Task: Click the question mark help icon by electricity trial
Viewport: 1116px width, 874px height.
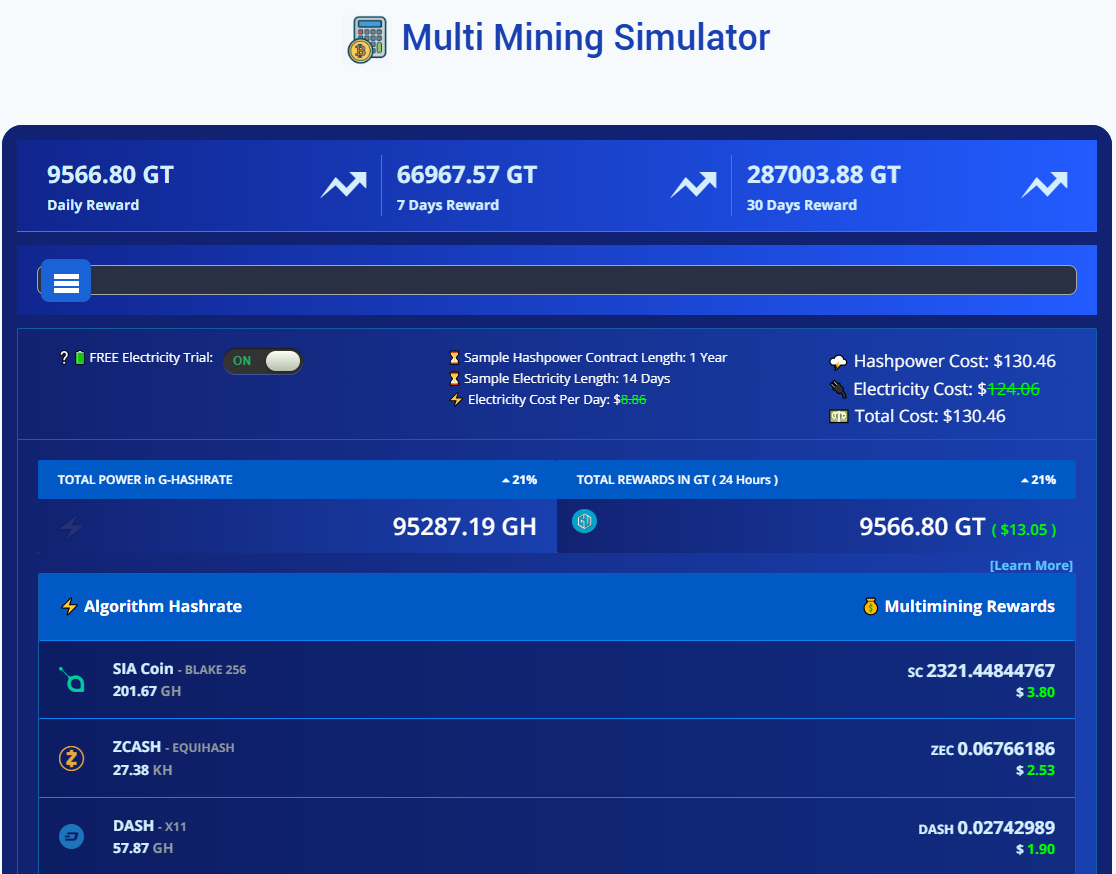Action: [x=64, y=358]
